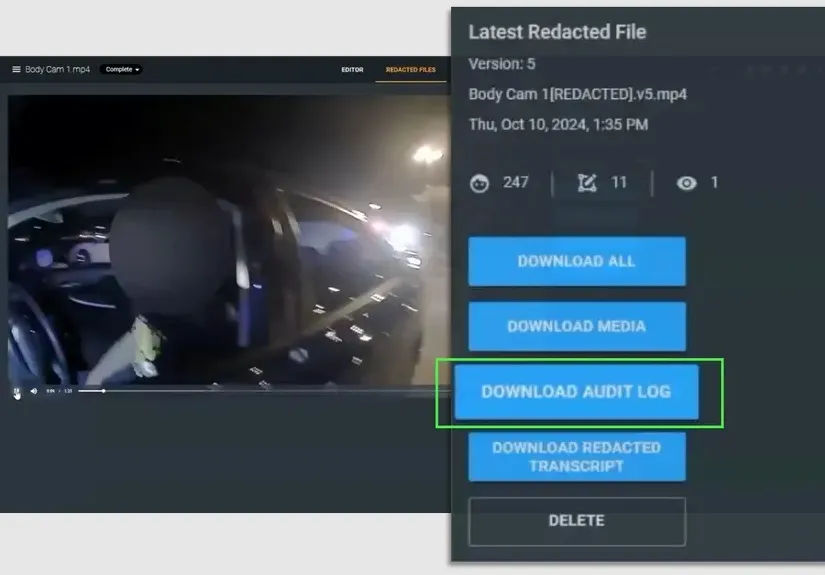Click the video elapsed time readout

pos(51,391)
